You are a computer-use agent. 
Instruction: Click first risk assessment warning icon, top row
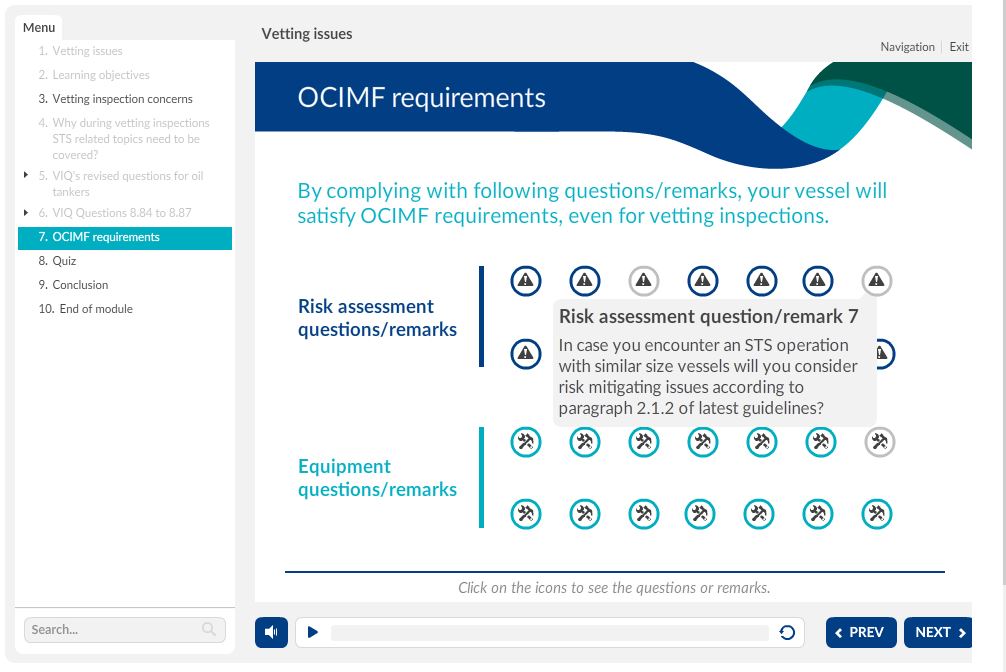pyautogui.click(x=525, y=280)
